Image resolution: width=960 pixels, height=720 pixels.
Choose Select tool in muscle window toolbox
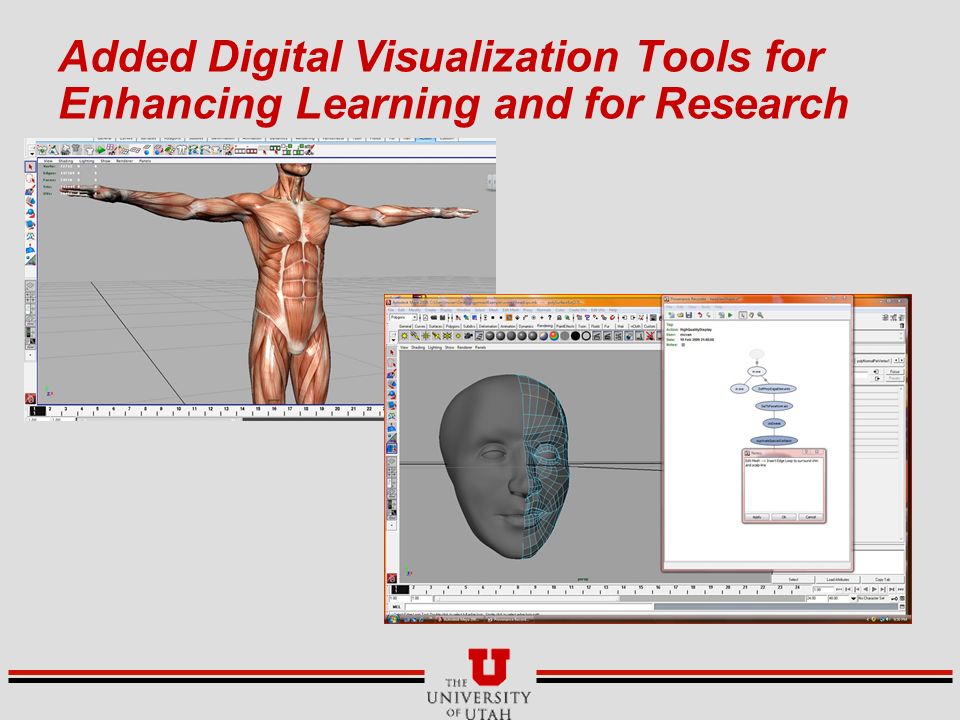[30, 167]
